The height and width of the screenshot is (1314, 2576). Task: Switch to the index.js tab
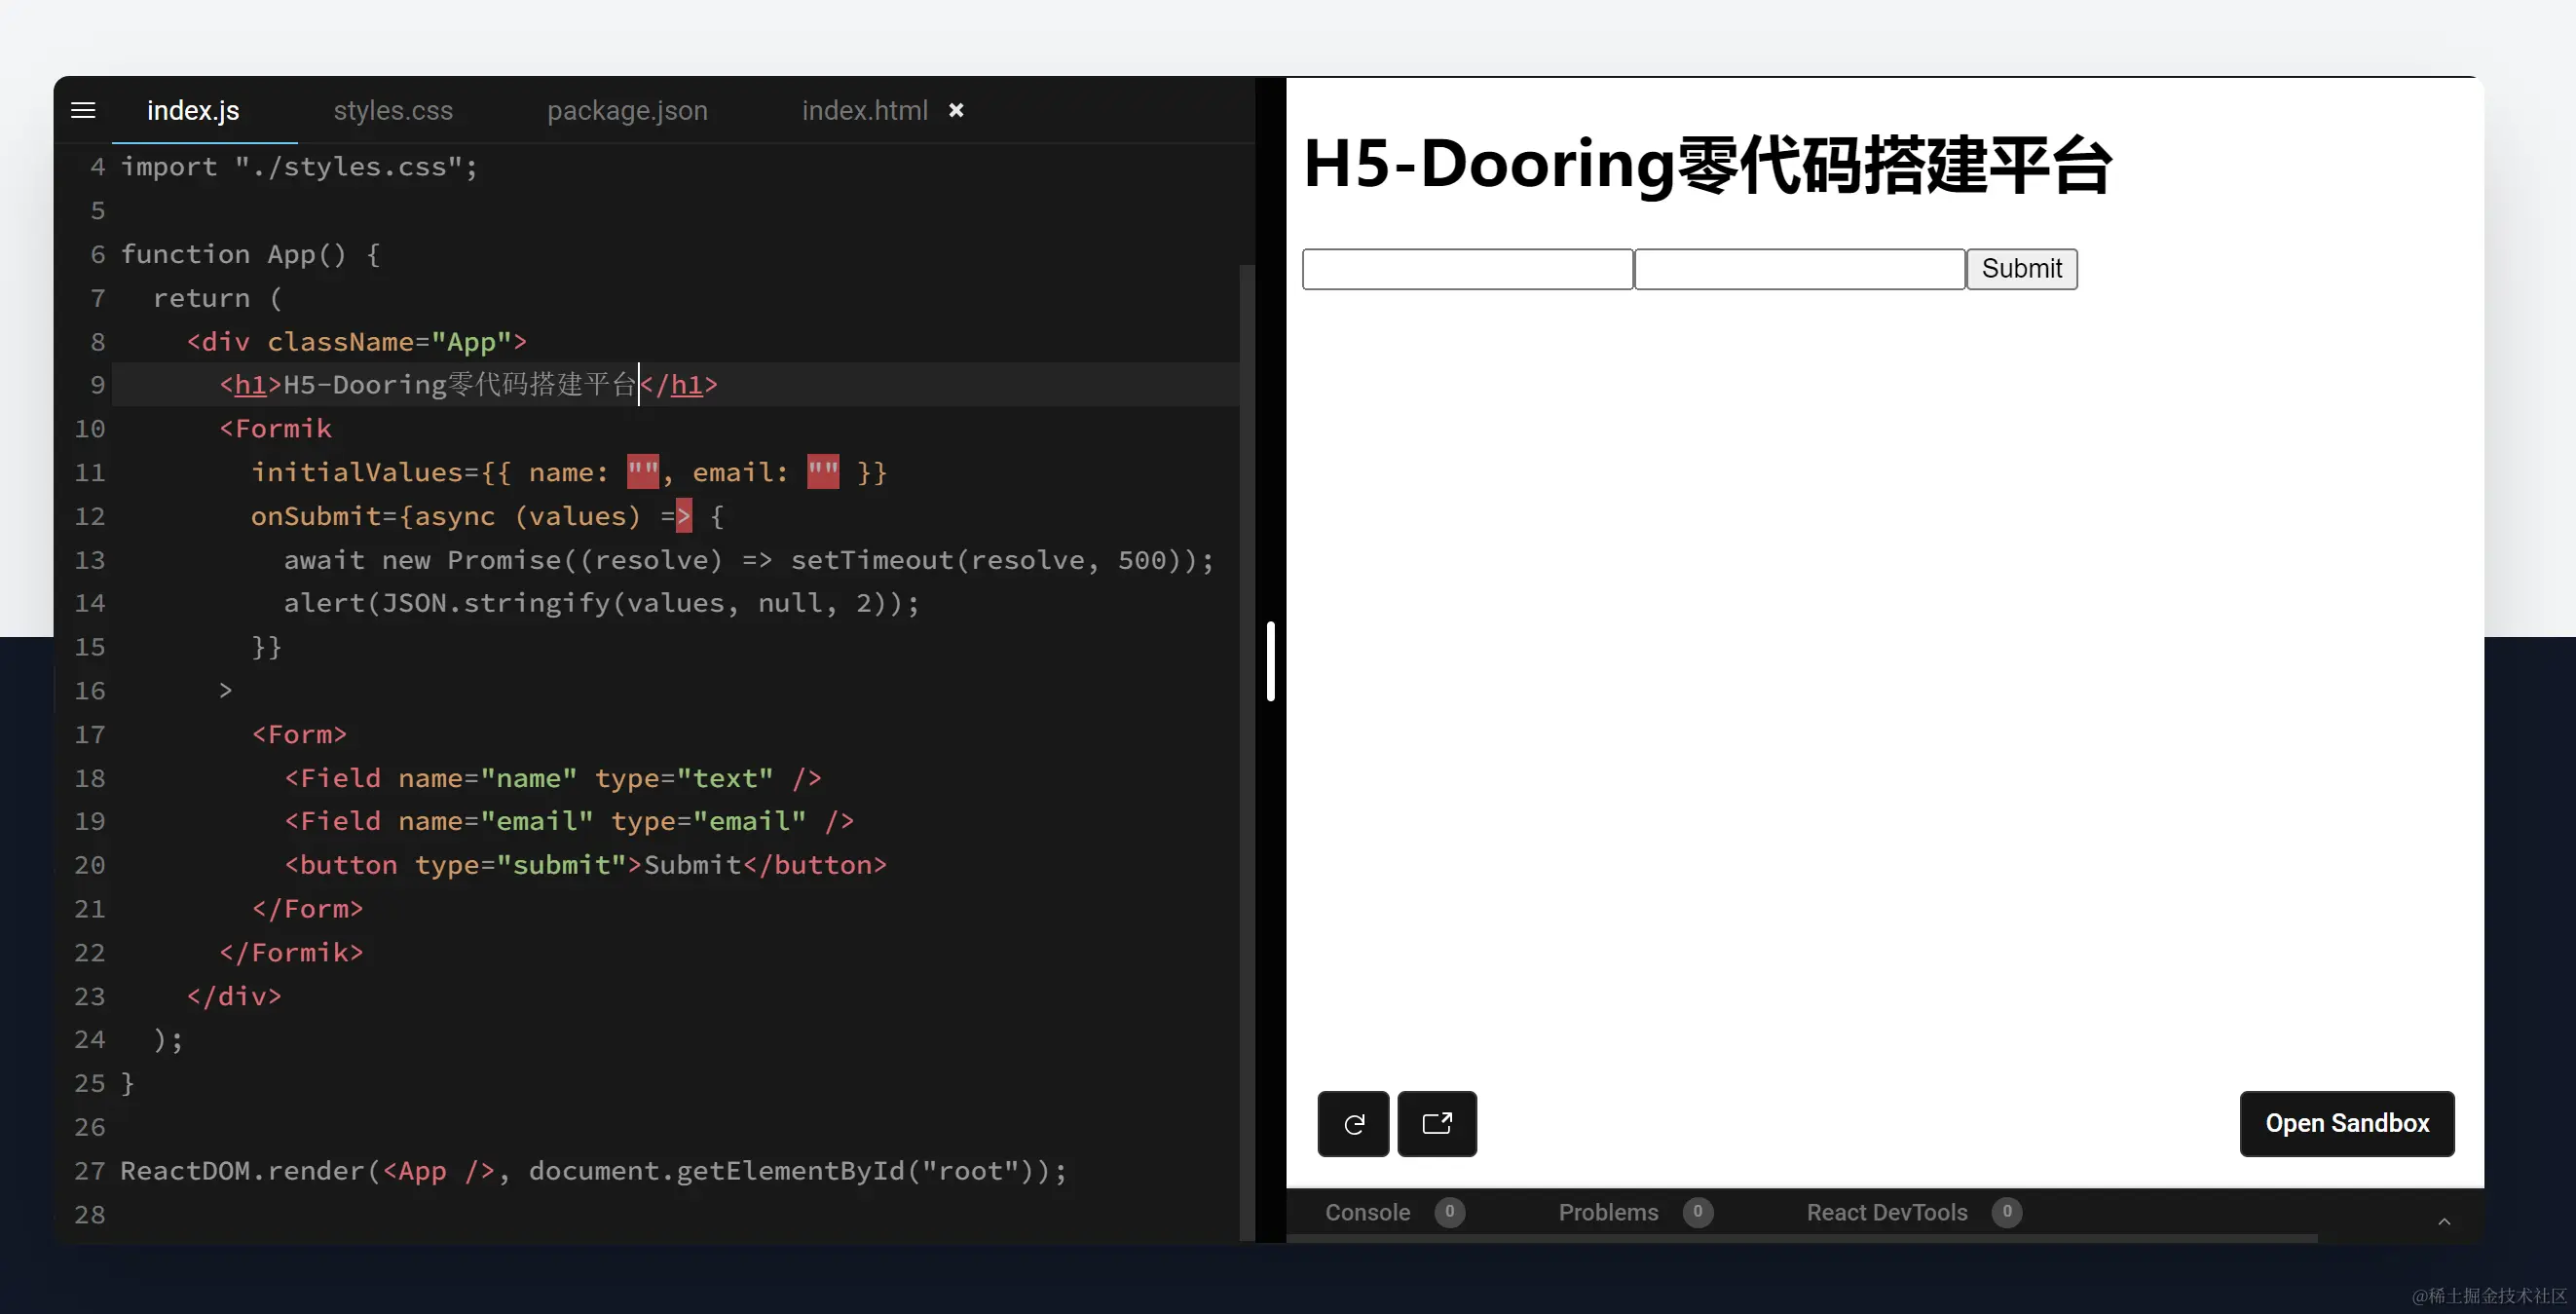[193, 110]
